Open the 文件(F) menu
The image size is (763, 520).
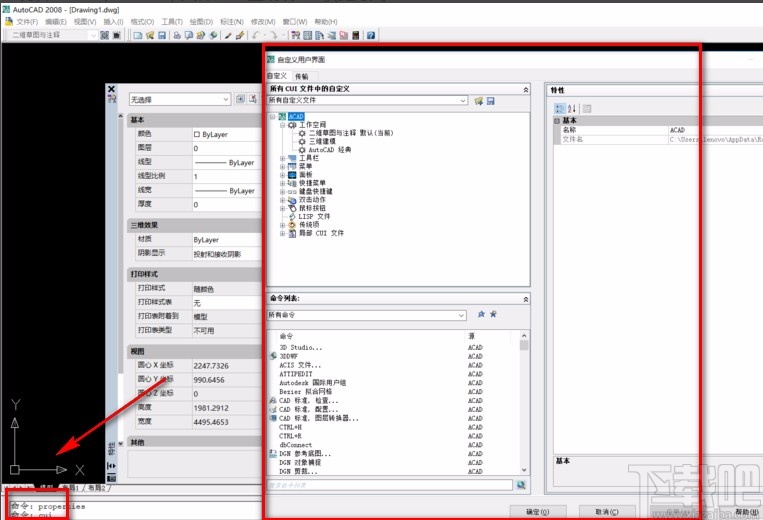click(27, 22)
